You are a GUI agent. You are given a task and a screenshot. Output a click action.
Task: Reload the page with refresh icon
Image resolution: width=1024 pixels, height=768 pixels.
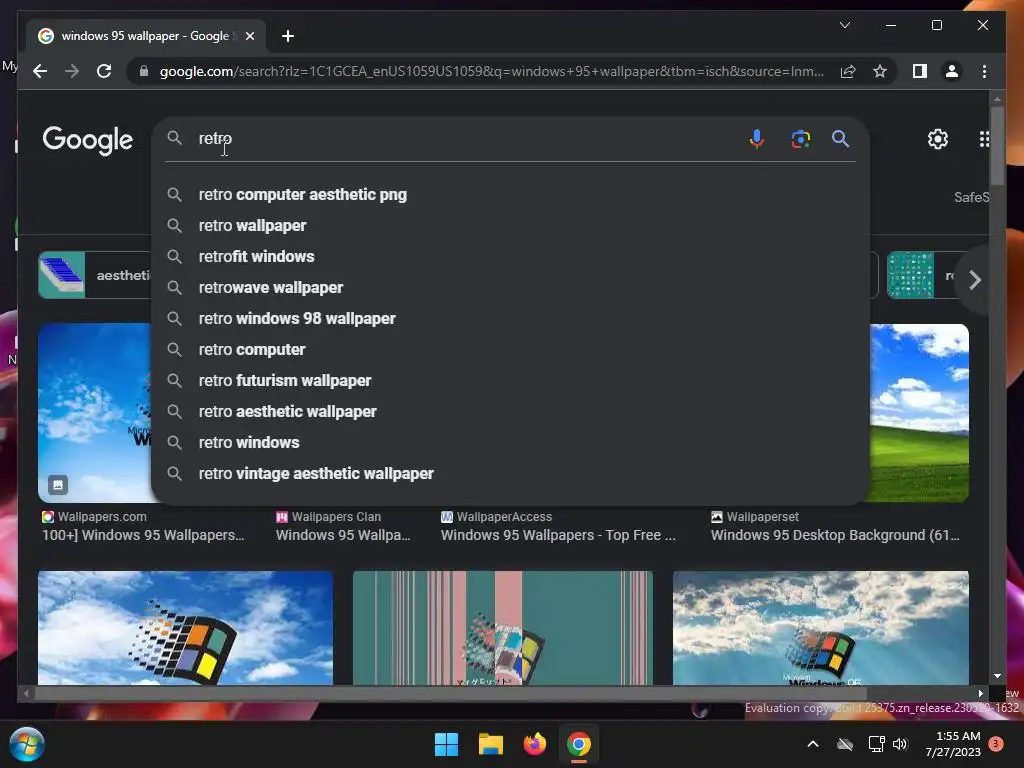point(104,71)
